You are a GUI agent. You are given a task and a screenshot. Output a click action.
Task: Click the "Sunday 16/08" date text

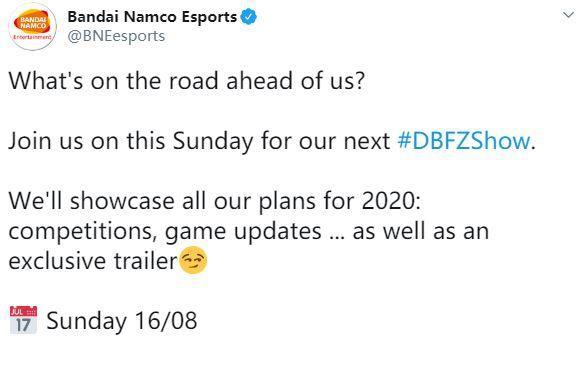coord(122,321)
